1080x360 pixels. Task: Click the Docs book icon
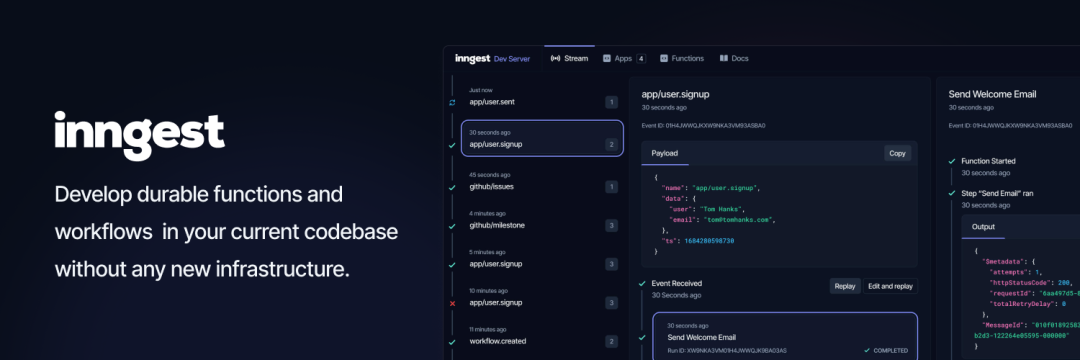point(724,59)
